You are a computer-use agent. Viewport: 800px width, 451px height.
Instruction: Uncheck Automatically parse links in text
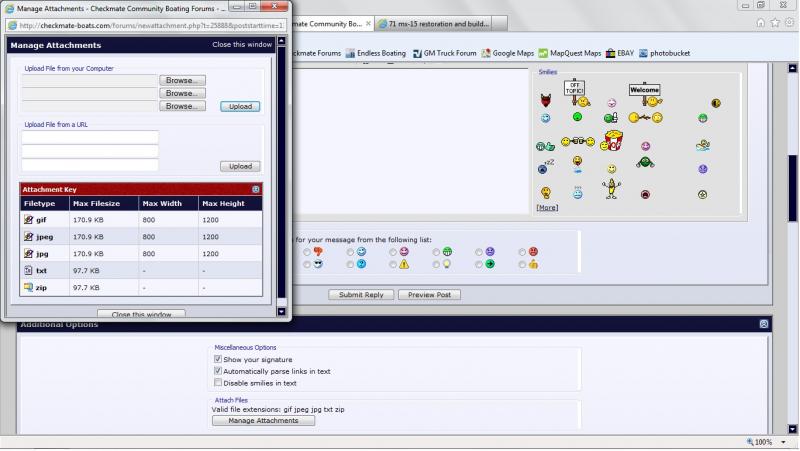pos(218,371)
